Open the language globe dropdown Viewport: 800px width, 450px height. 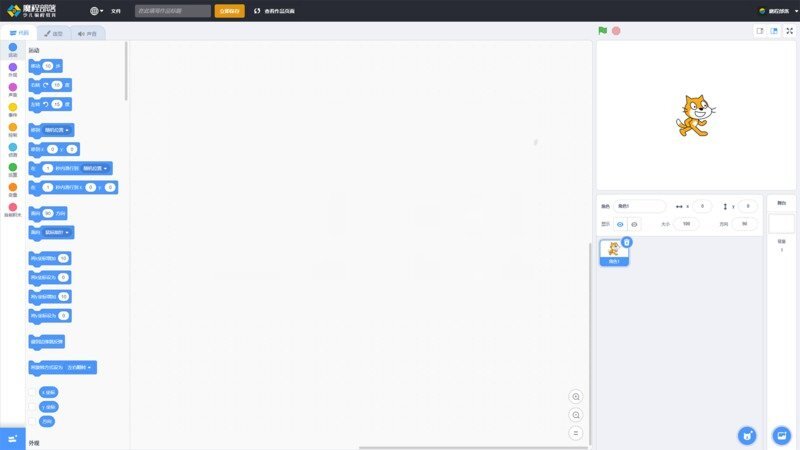(x=96, y=11)
